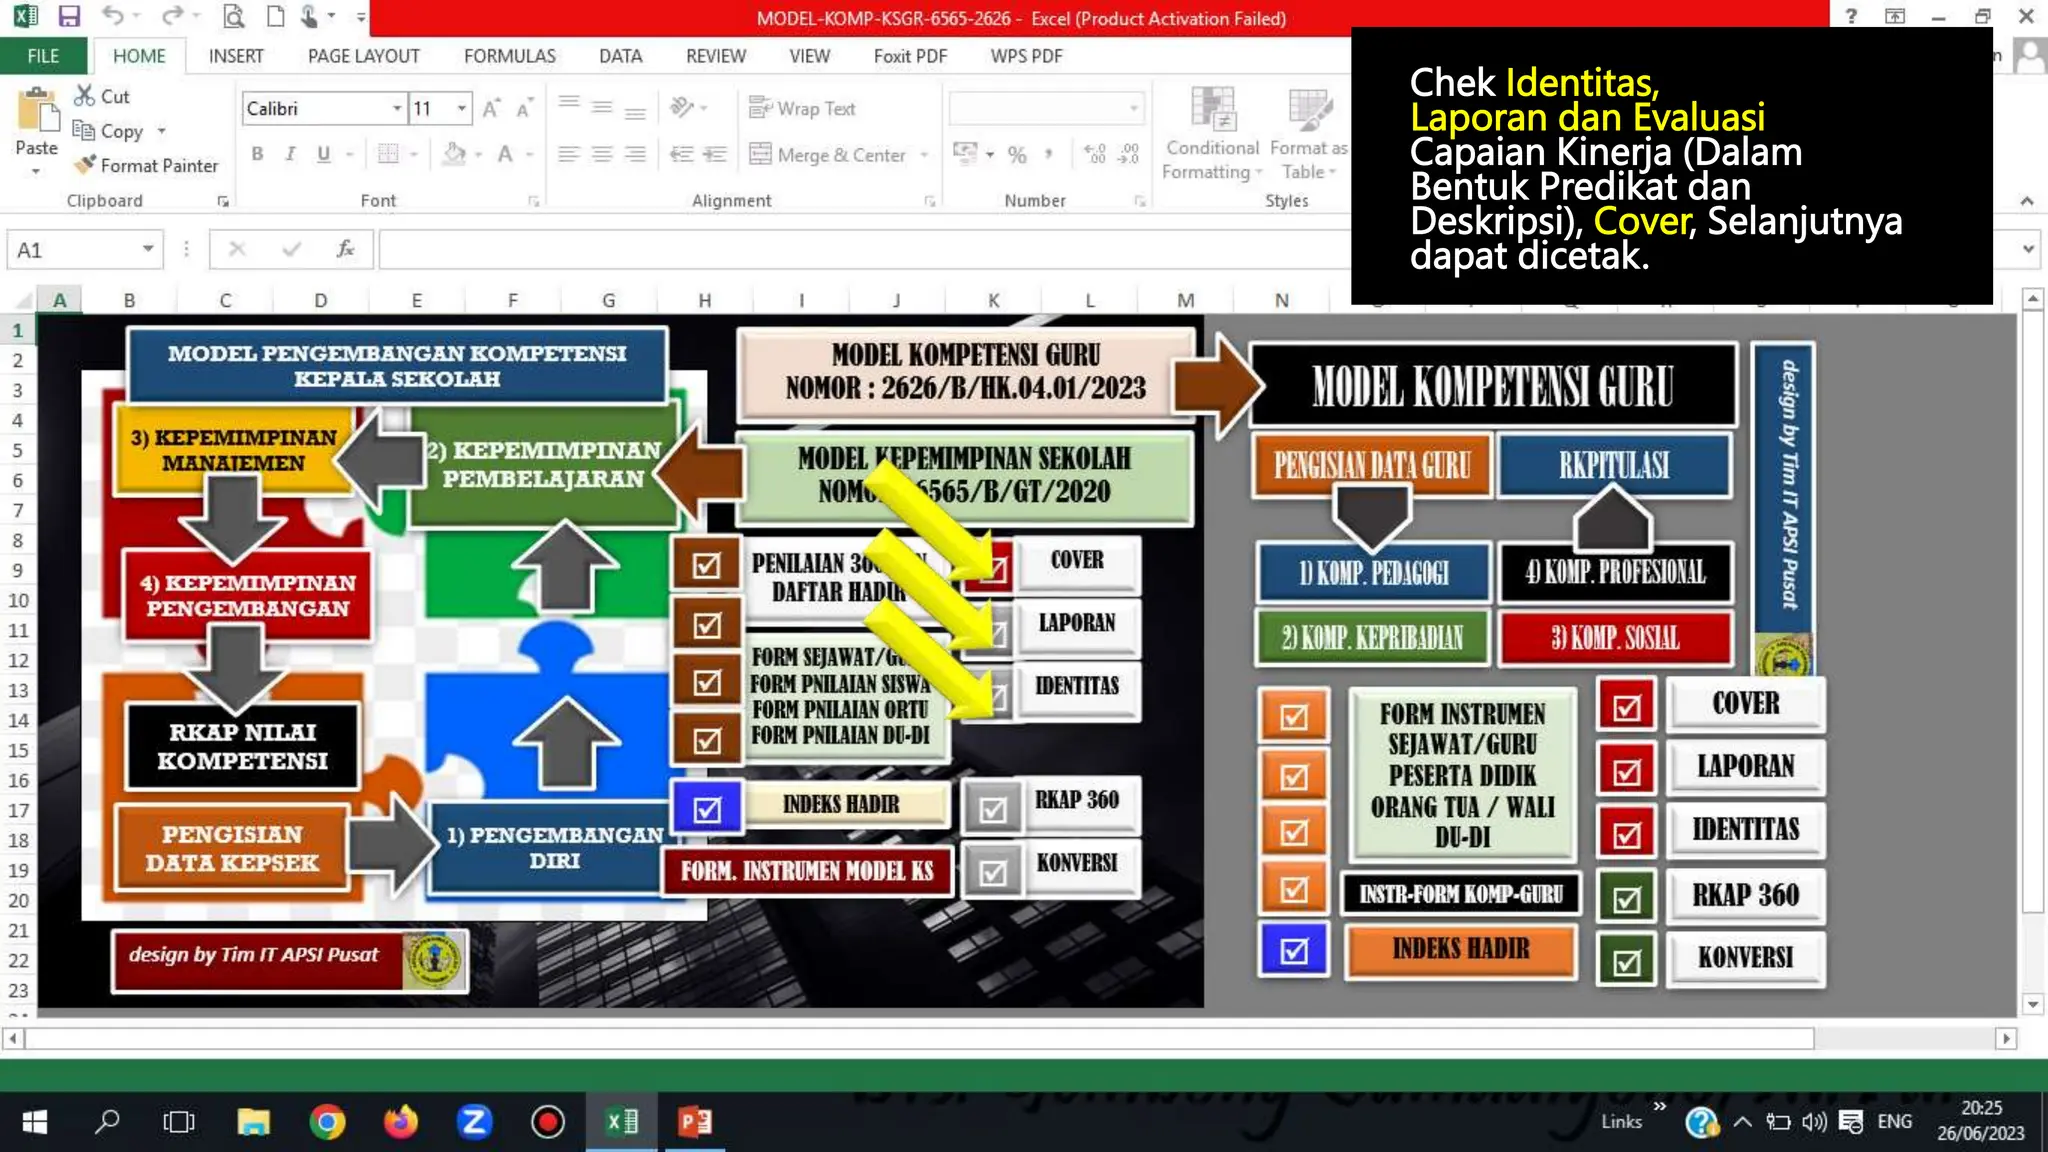Viewport: 2048px width, 1152px height.
Task: Switch to the PAGE LAYOUT ribbon tab
Action: [363, 56]
